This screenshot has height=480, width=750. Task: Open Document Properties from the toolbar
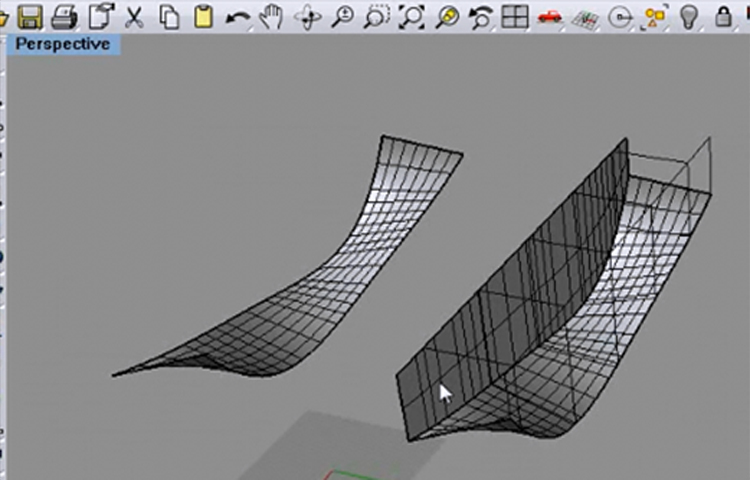pyautogui.click(x=100, y=16)
